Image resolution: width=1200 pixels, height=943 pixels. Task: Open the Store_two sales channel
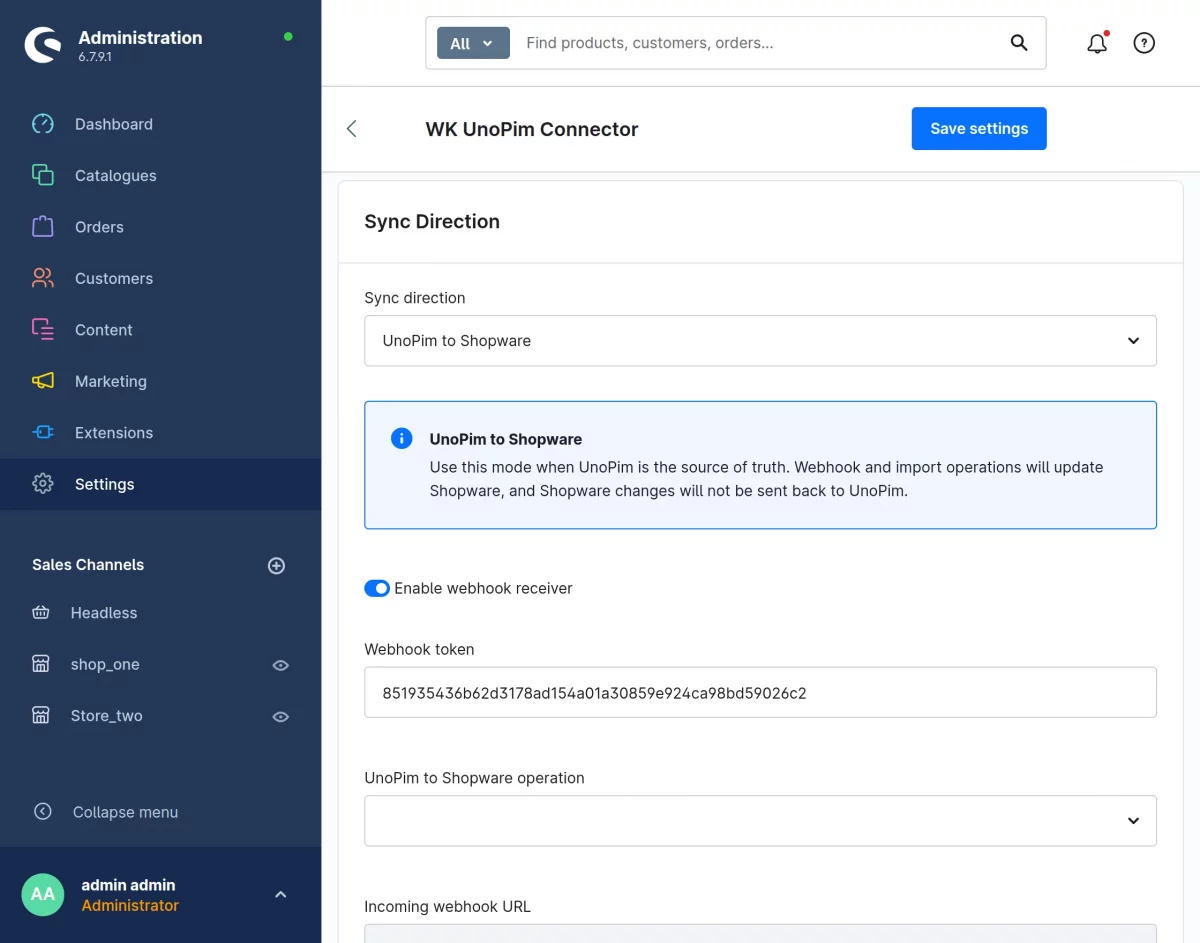pyautogui.click(x=107, y=716)
